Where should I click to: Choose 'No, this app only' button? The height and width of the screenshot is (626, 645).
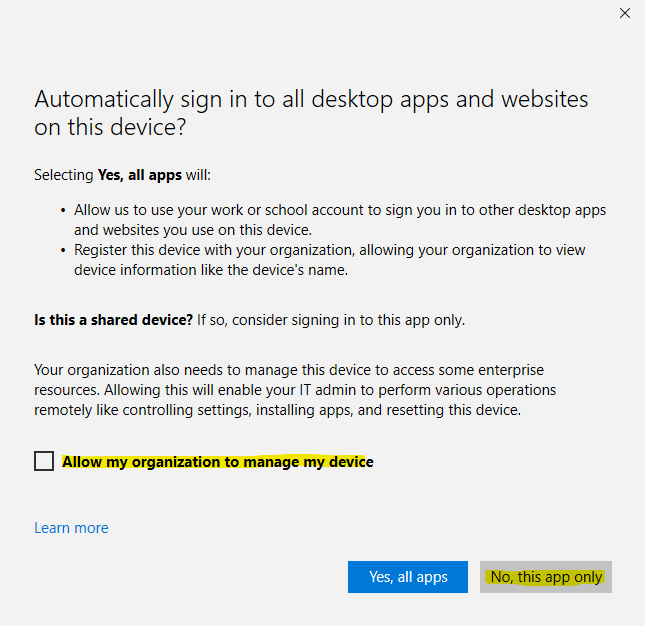tap(546, 577)
